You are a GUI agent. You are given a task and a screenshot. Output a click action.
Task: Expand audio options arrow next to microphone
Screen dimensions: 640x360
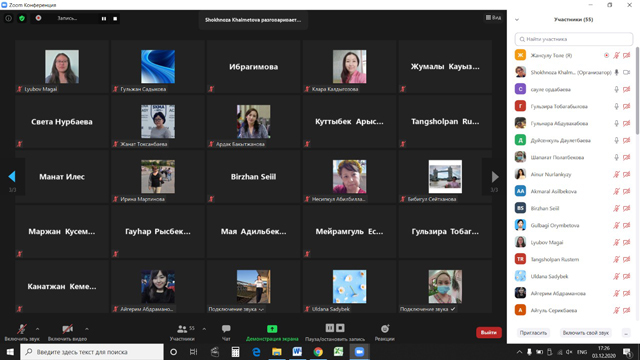click(38, 329)
